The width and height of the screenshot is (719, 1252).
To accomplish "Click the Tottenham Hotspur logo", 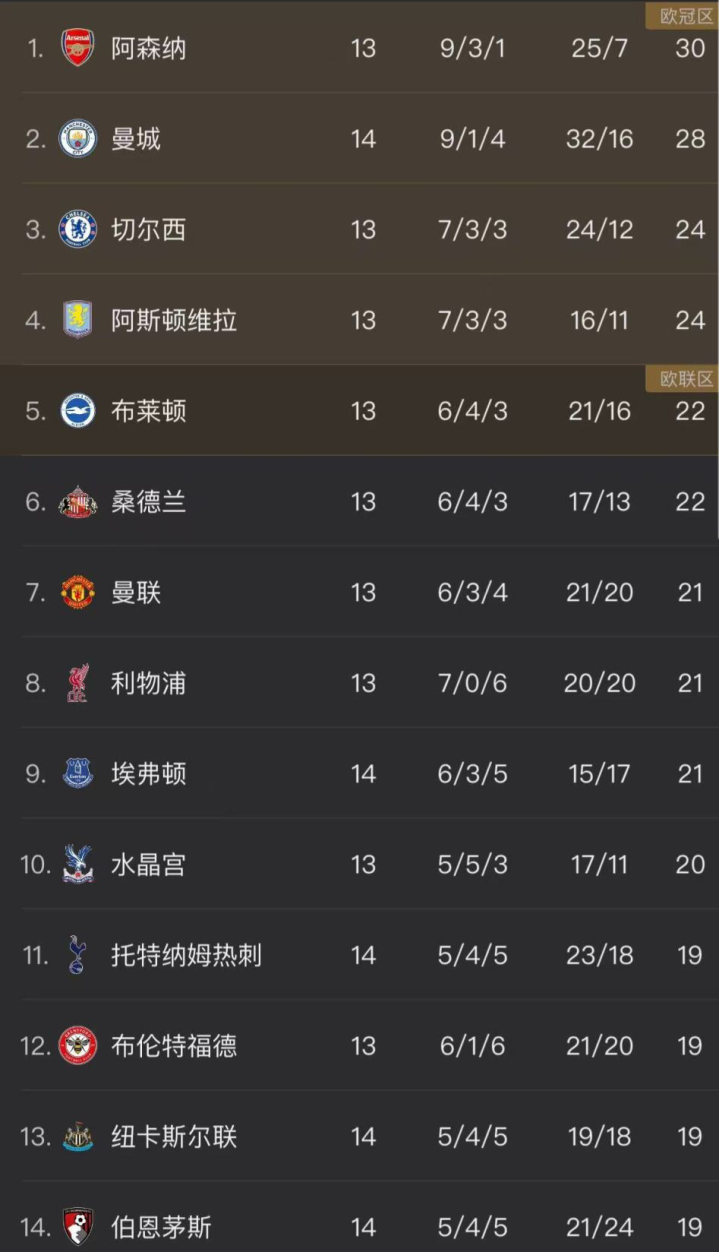I will click(x=78, y=955).
